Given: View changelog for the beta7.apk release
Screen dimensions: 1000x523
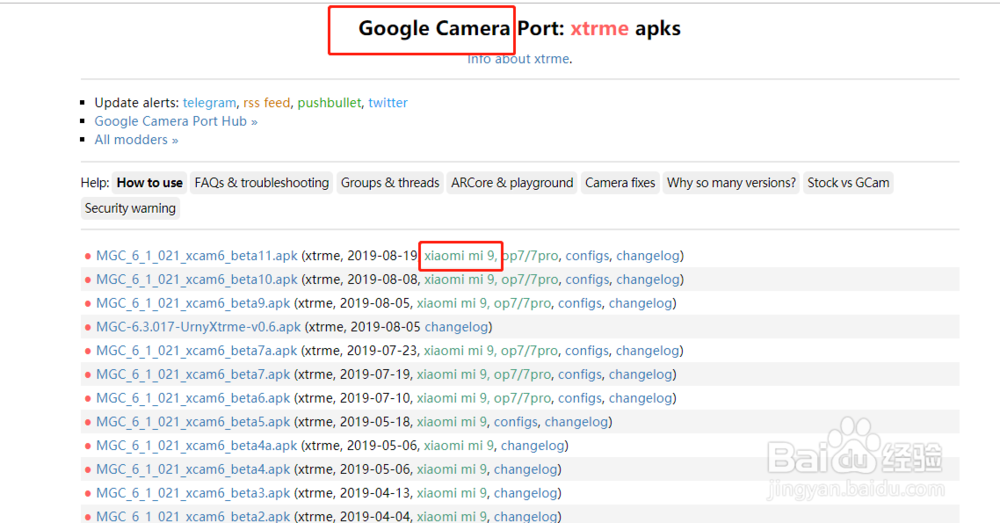Looking at the screenshot, I should tap(640, 374).
